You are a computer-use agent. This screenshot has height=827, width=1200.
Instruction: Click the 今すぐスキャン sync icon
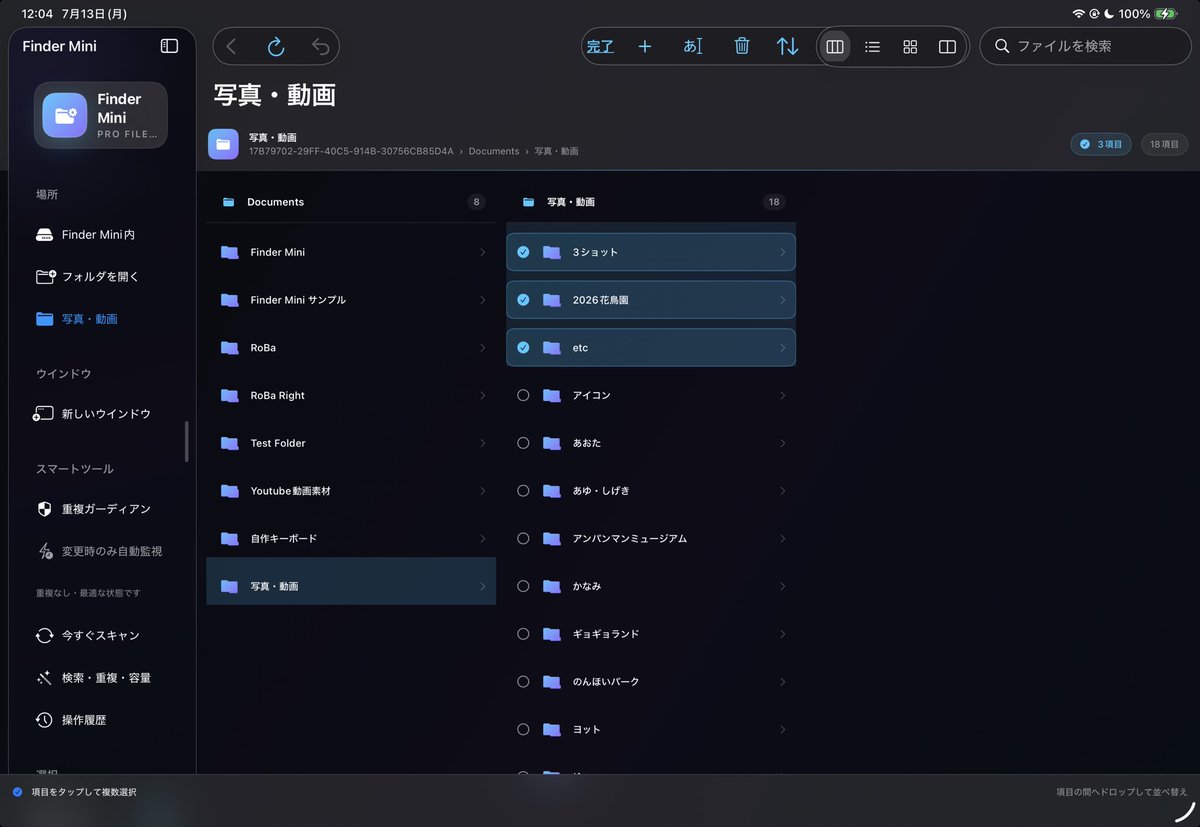click(44, 635)
